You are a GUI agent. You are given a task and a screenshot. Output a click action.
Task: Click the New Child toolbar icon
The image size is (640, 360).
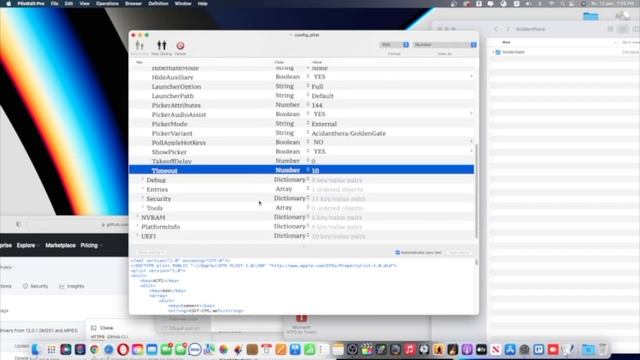[140, 45]
